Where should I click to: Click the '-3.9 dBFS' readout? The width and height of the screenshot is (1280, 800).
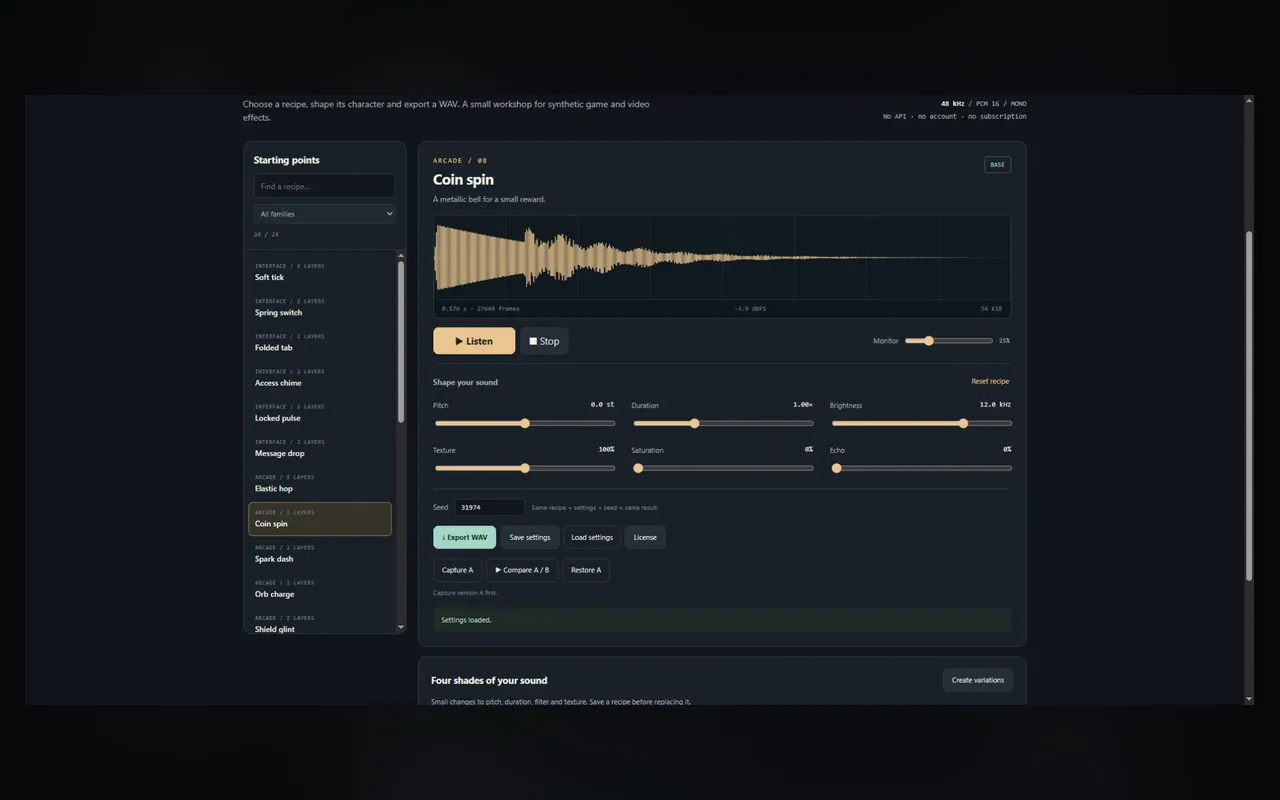750,309
